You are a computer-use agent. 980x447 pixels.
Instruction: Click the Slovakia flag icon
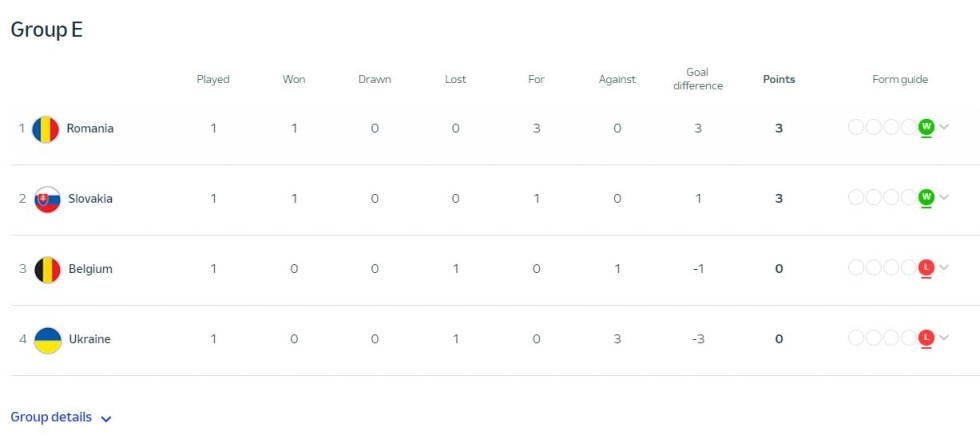[x=48, y=199]
